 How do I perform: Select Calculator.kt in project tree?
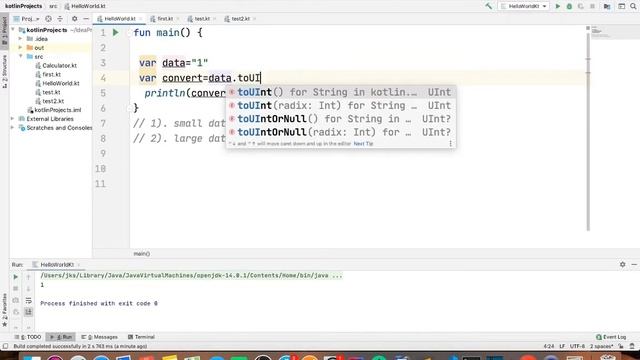pos(56,65)
